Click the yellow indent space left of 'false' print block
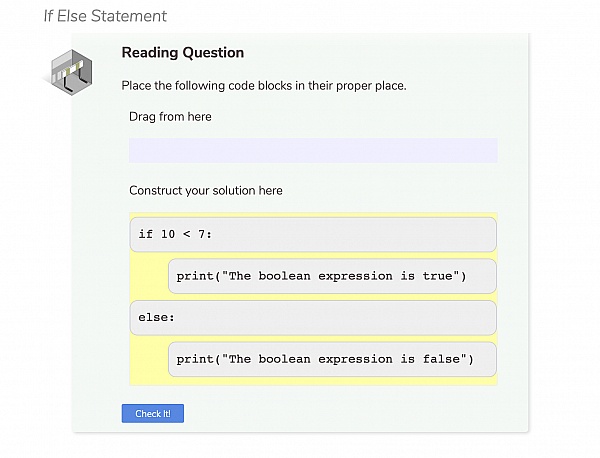The image size is (600, 458). 149,359
